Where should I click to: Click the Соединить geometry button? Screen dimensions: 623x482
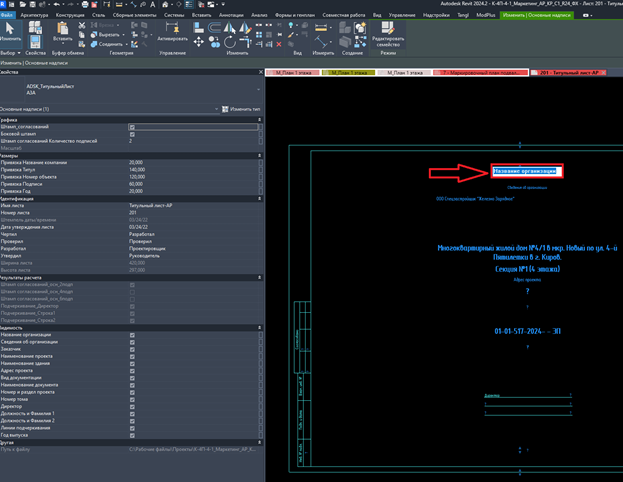[x=106, y=44]
